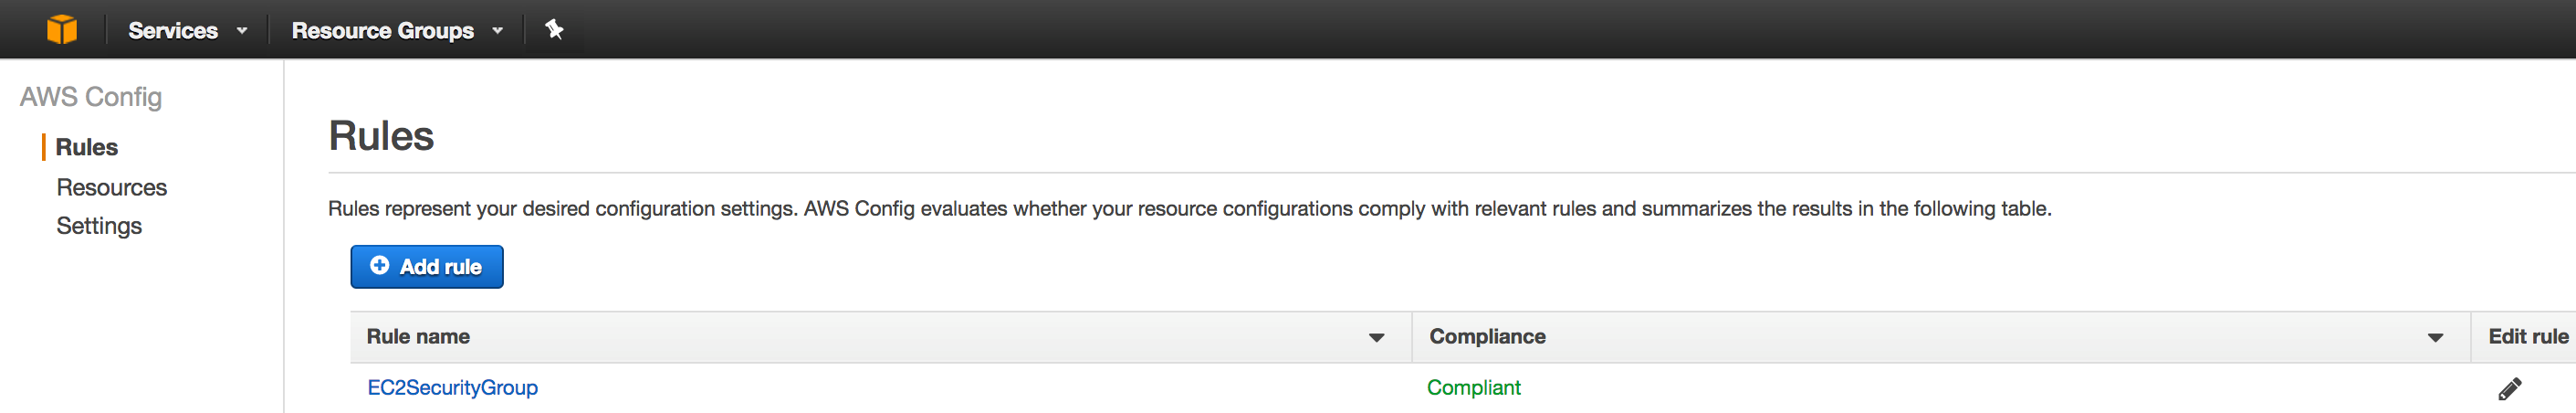Screen dimensions: 2576x413
Task: Click the green Compliant status text
Action: pos(1473,388)
